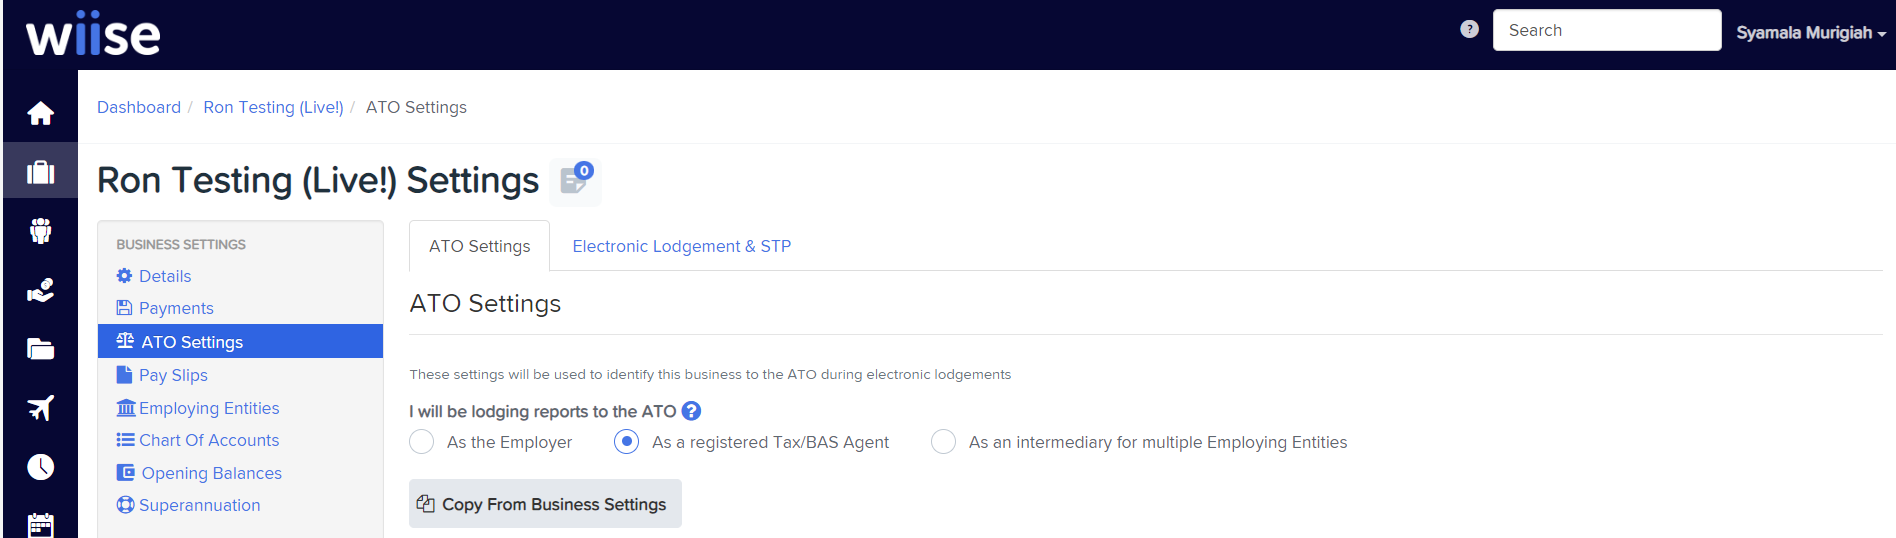Click the ATO Settings breadcrumb text
The height and width of the screenshot is (538, 1896).
tap(416, 107)
